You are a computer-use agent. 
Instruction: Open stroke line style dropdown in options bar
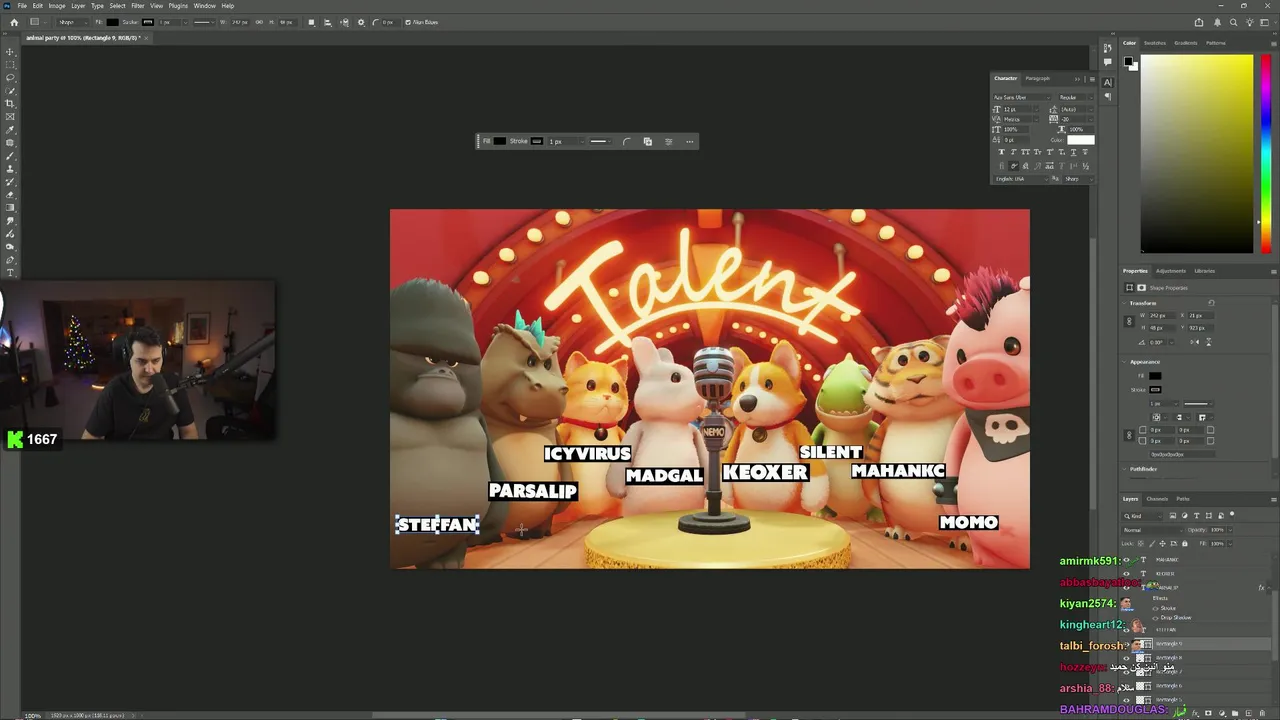204,22
